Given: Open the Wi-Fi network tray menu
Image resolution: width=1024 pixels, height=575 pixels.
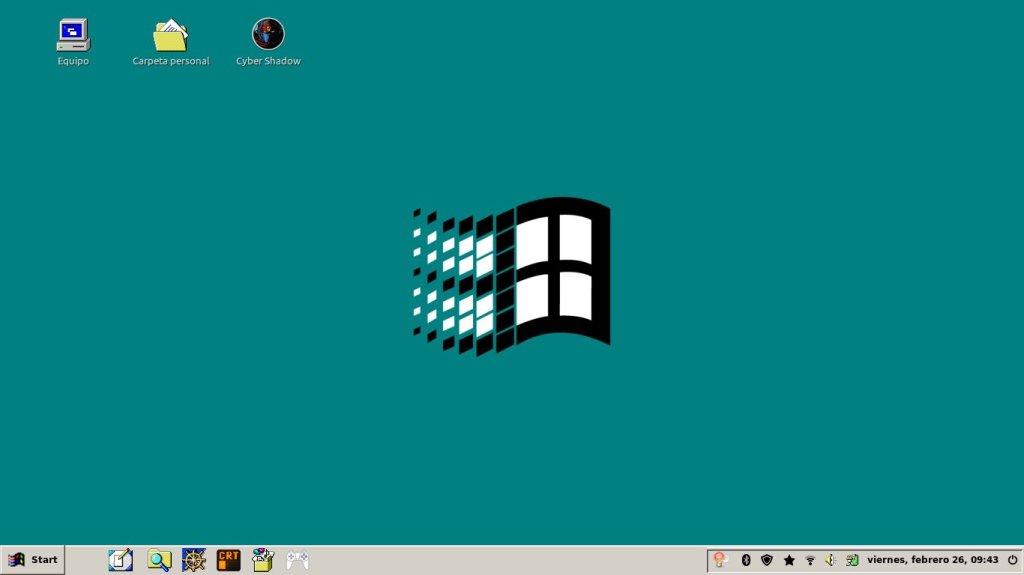Looking at the screenshot, I should pos(810,560).
